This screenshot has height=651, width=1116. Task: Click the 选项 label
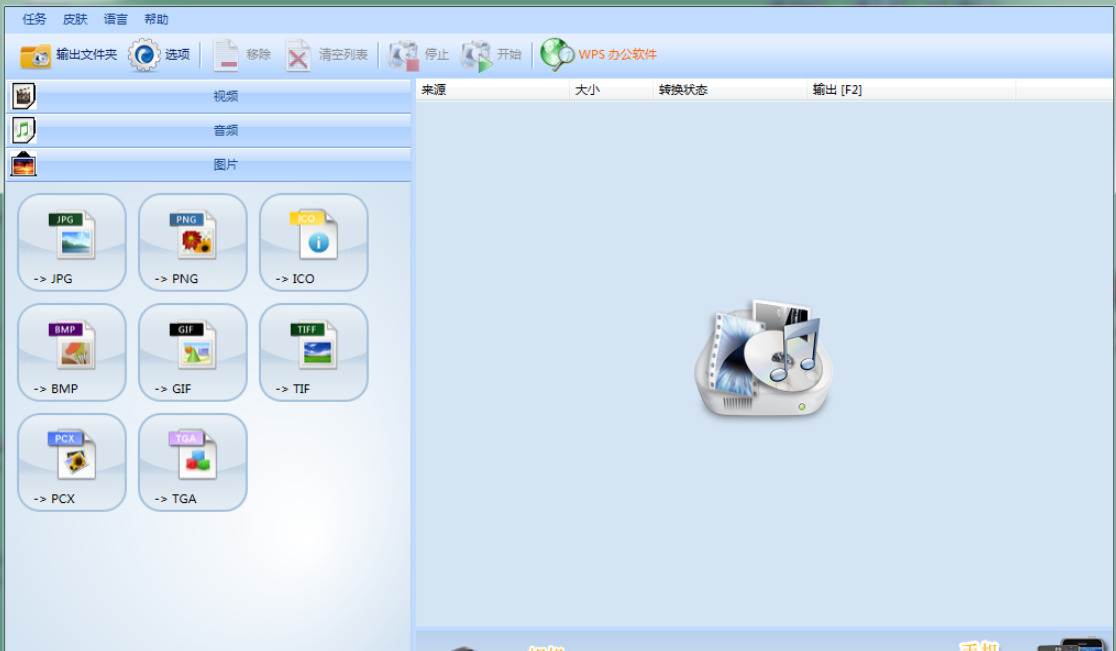(x=177, y=54)
